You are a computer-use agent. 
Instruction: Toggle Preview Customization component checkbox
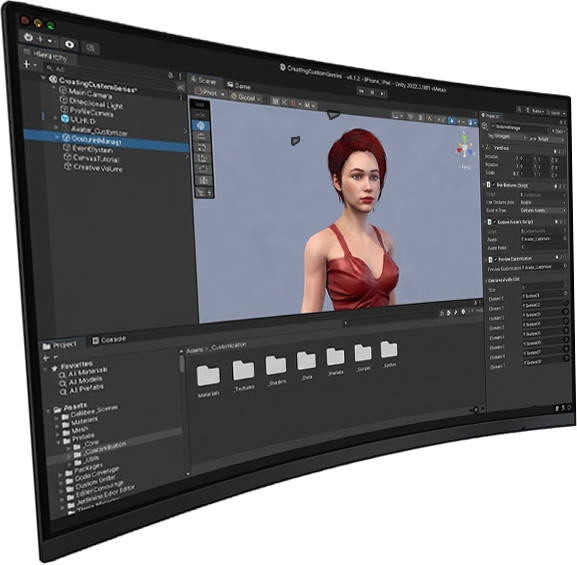click(x=496, y=259)
